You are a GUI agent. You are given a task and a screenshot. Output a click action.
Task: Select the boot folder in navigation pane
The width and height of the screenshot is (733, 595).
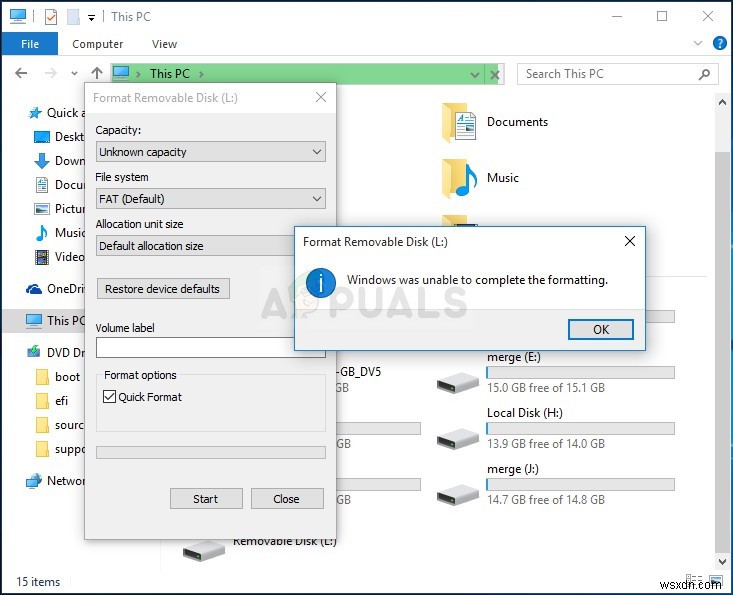coord(58,377)
